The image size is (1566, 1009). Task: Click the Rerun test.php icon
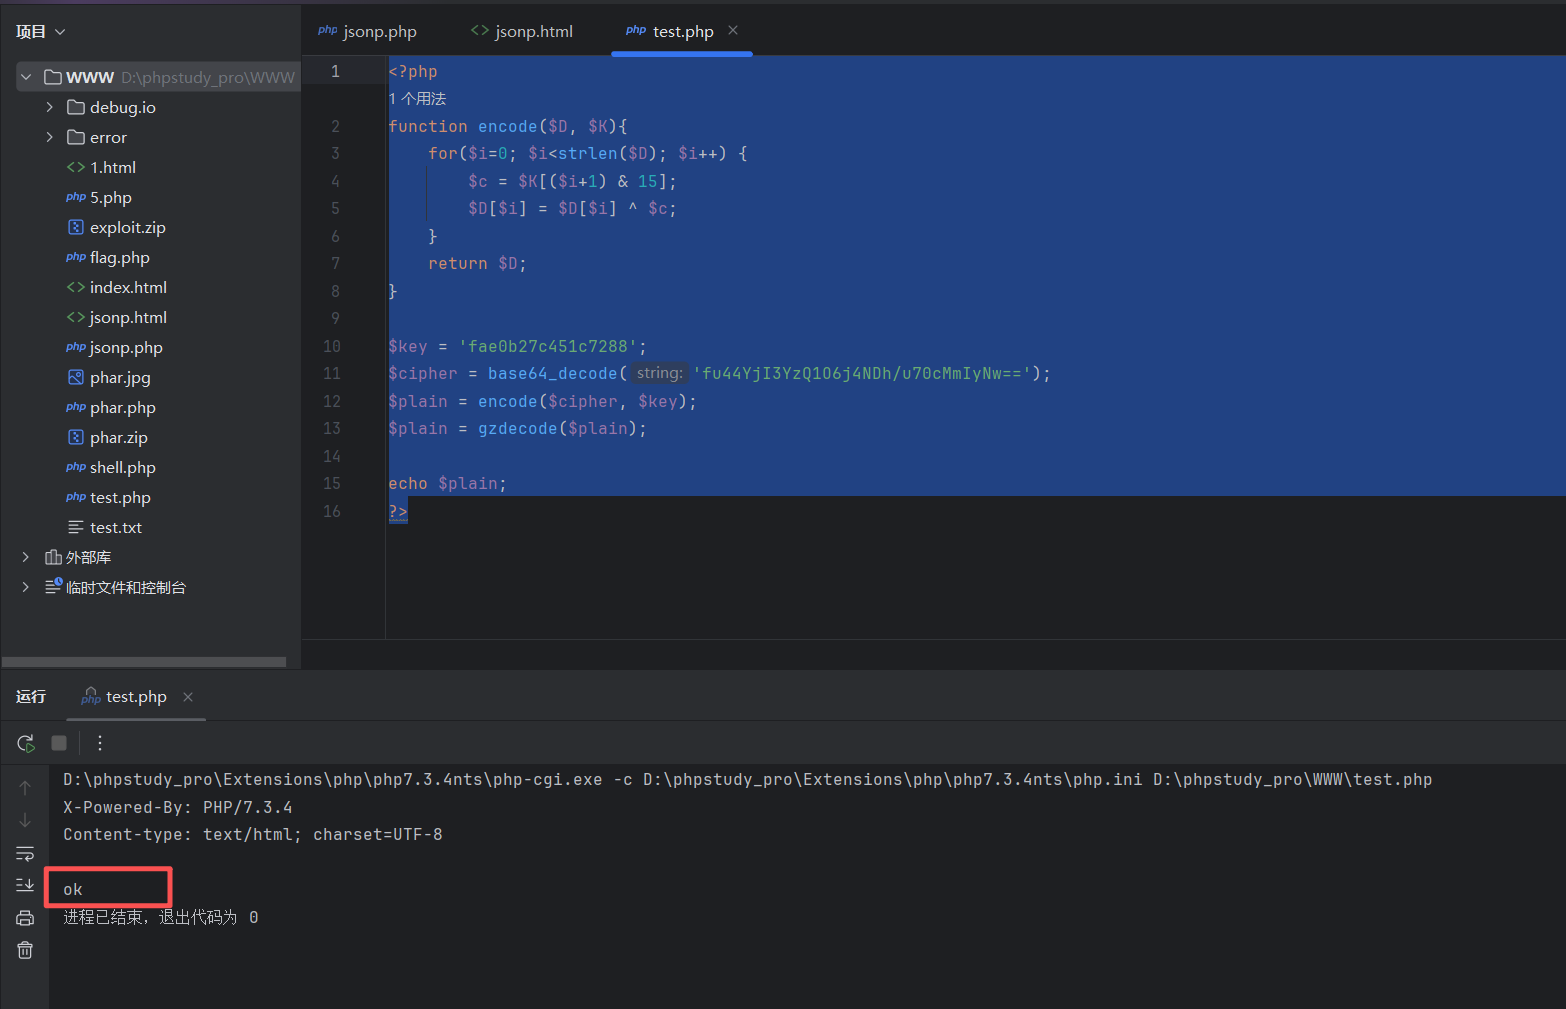[26, 743]
